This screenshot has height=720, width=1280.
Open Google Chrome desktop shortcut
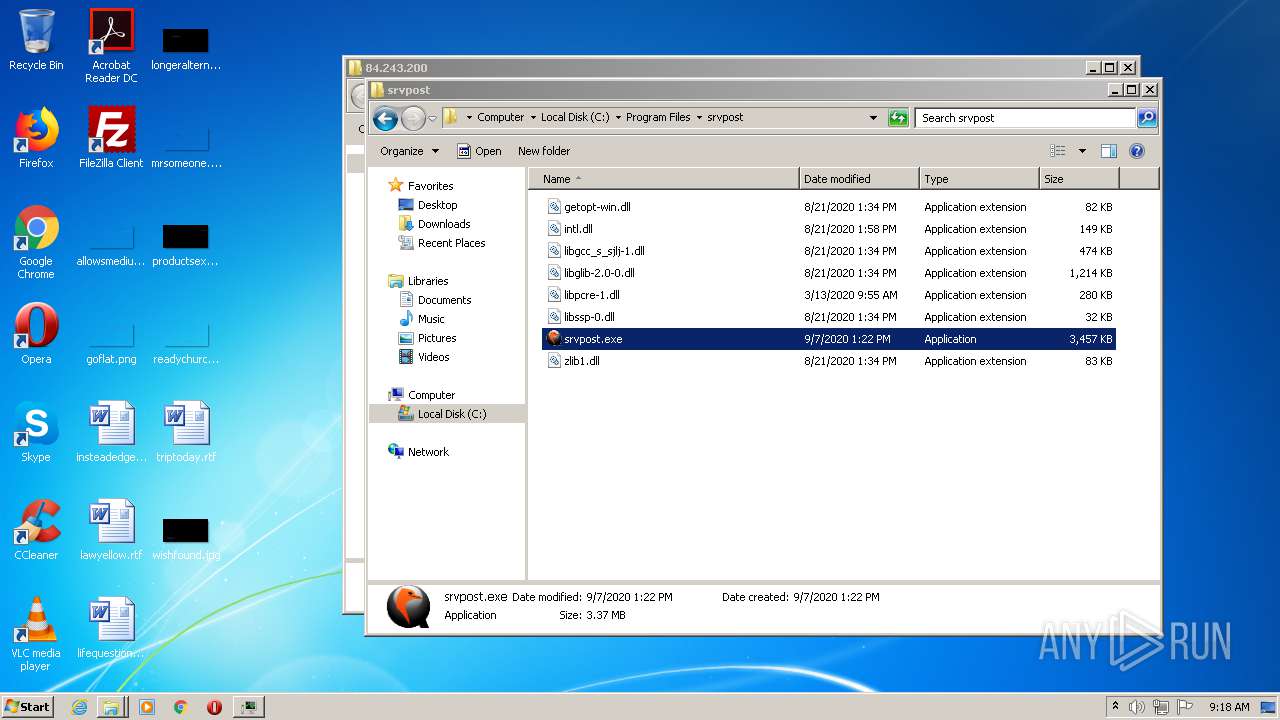[x=36, y=242]
